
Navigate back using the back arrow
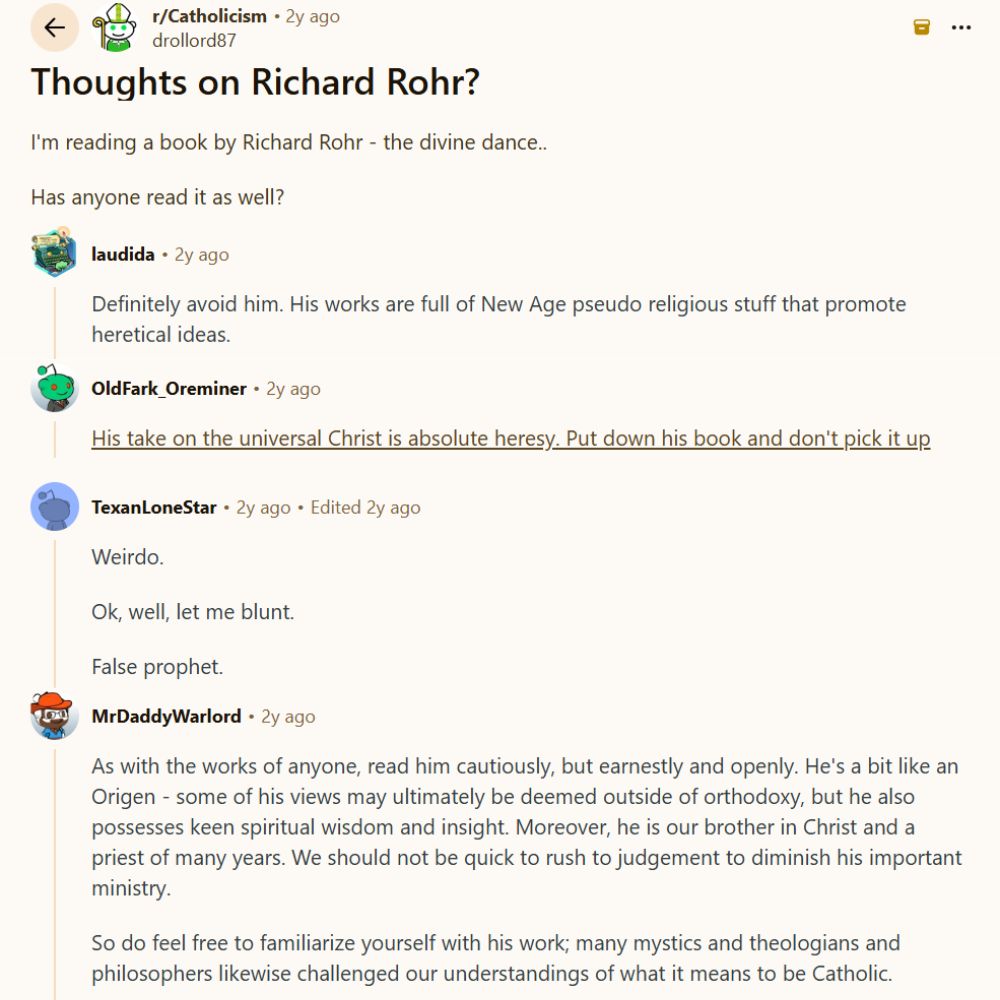click(56, 27)
